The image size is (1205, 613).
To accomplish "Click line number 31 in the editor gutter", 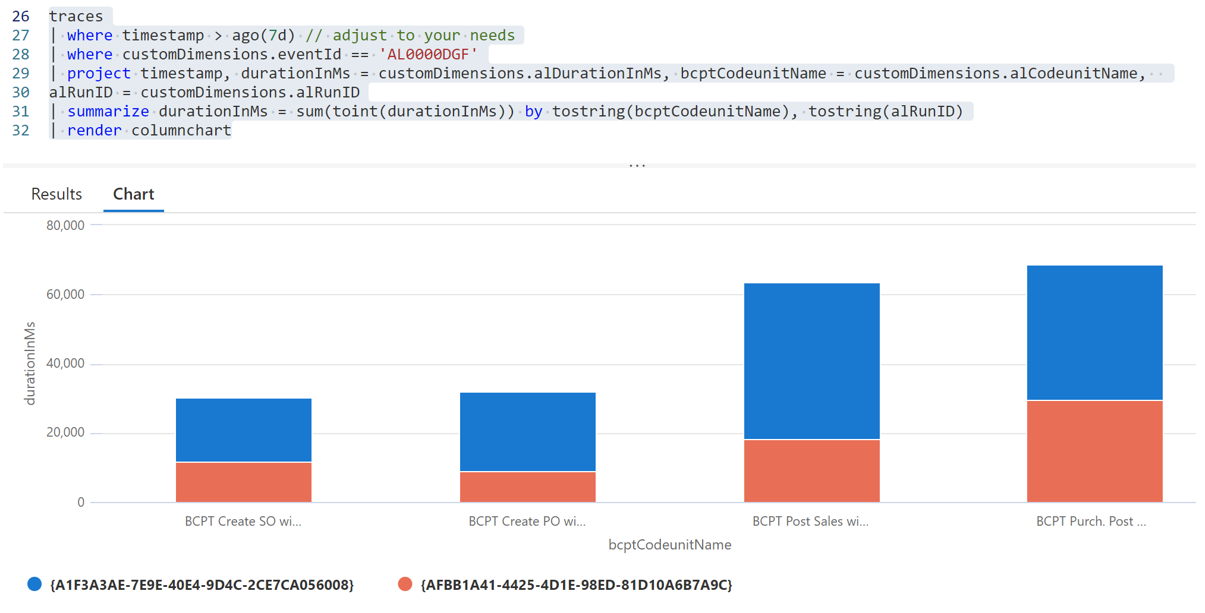I will (20, 111).
